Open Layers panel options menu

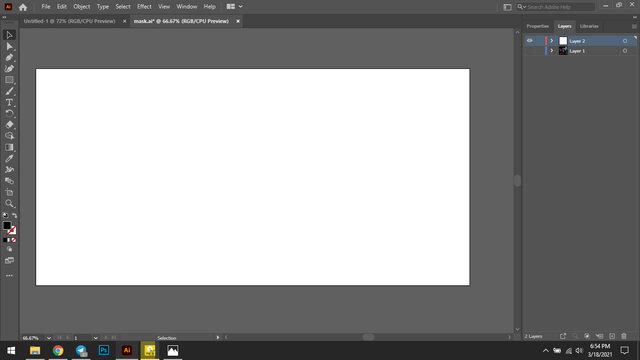click(634, 27)
